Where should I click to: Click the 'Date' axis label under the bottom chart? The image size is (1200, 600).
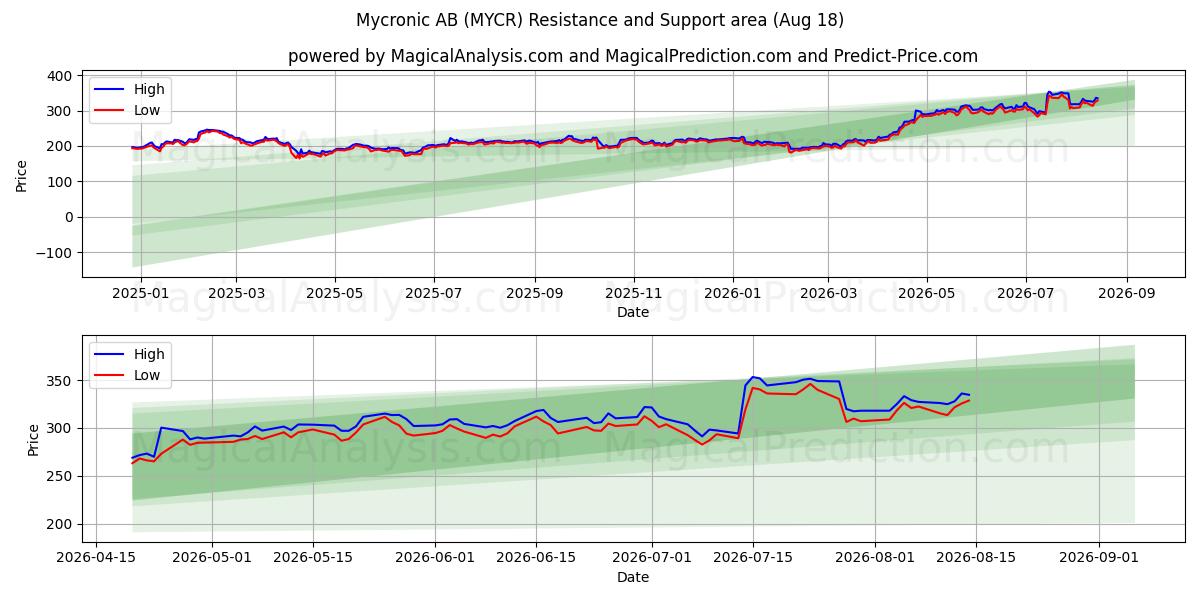633,577
